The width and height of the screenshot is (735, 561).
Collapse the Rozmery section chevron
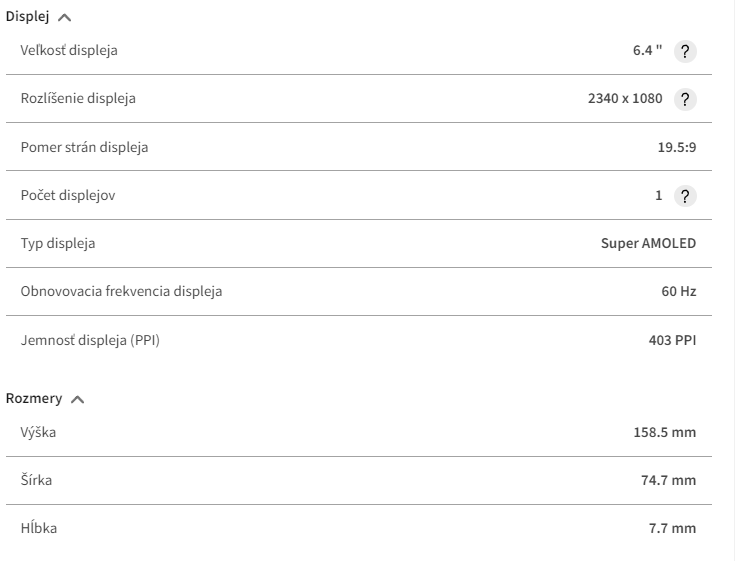[x=77, y=399]
